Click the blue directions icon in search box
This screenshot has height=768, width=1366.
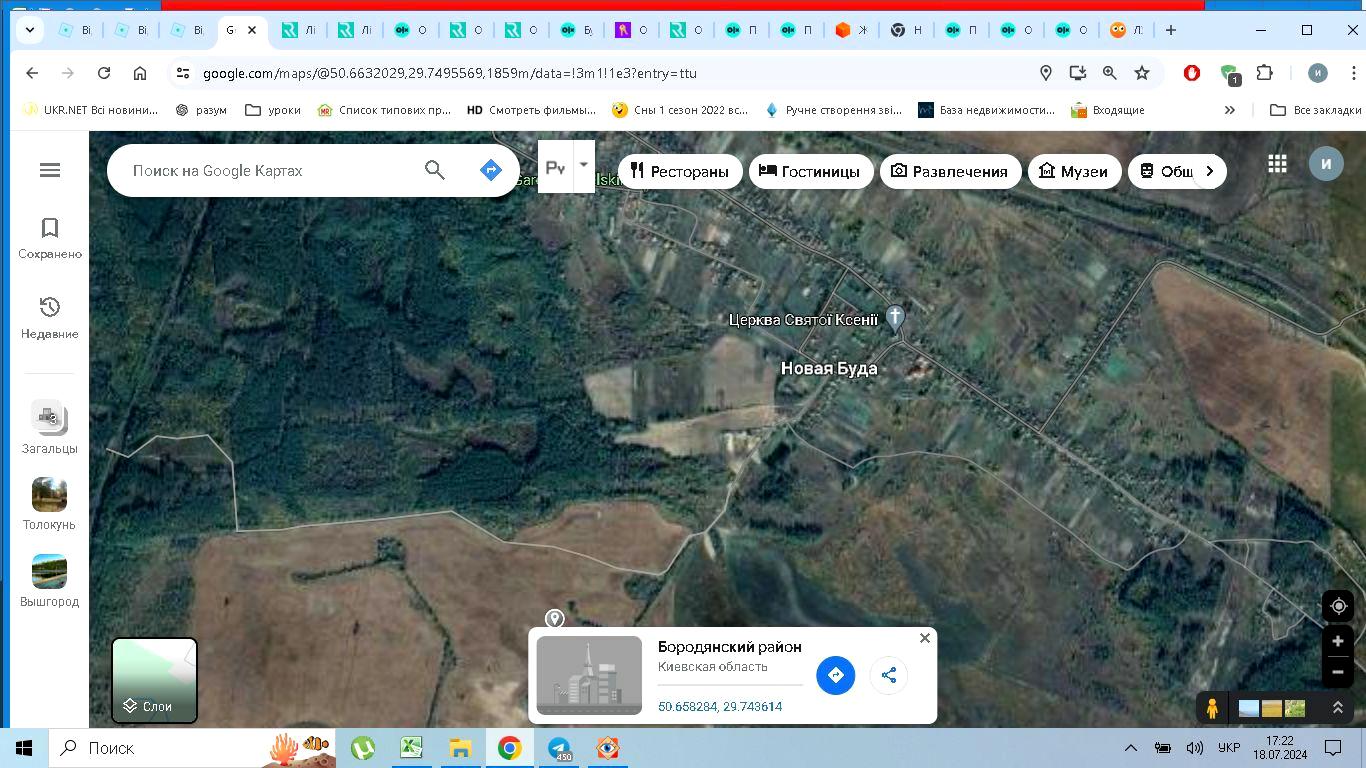pos(490,171)
